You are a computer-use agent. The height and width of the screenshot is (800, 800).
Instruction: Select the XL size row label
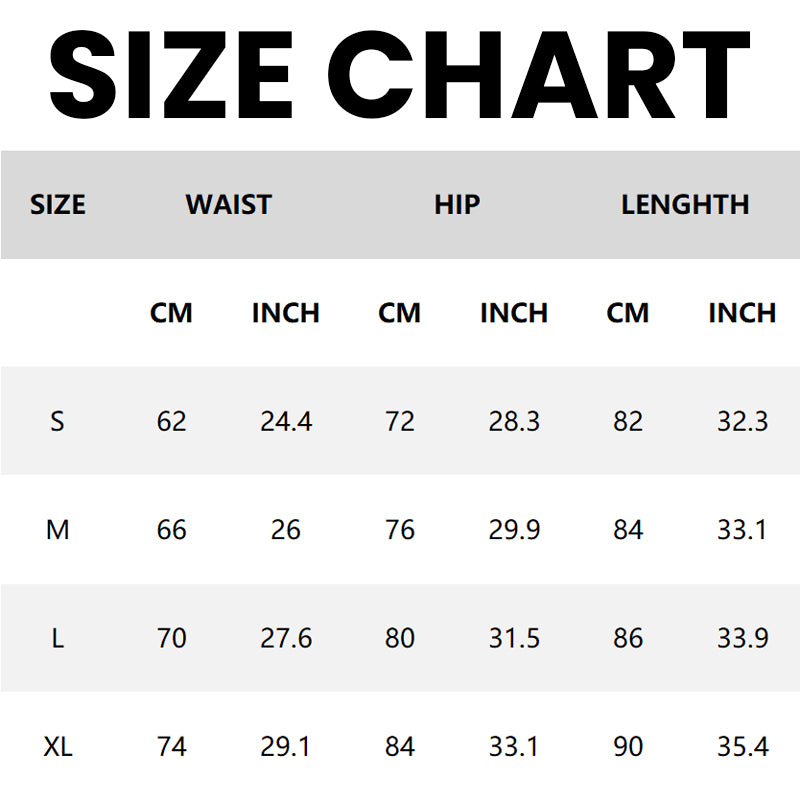coord(58,746)
